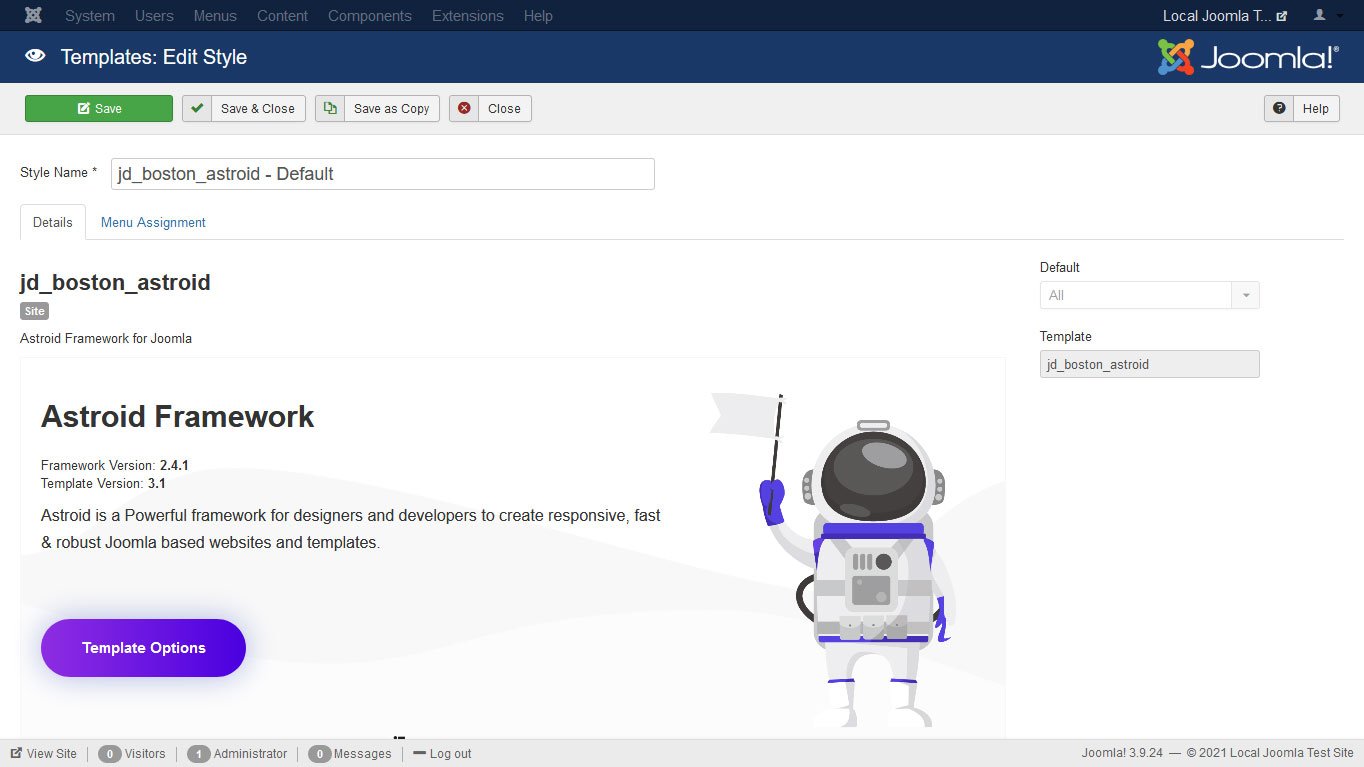The image size is (1364, 767).
Task: Log out from the status bar
Action: click(x=442, y=754)
